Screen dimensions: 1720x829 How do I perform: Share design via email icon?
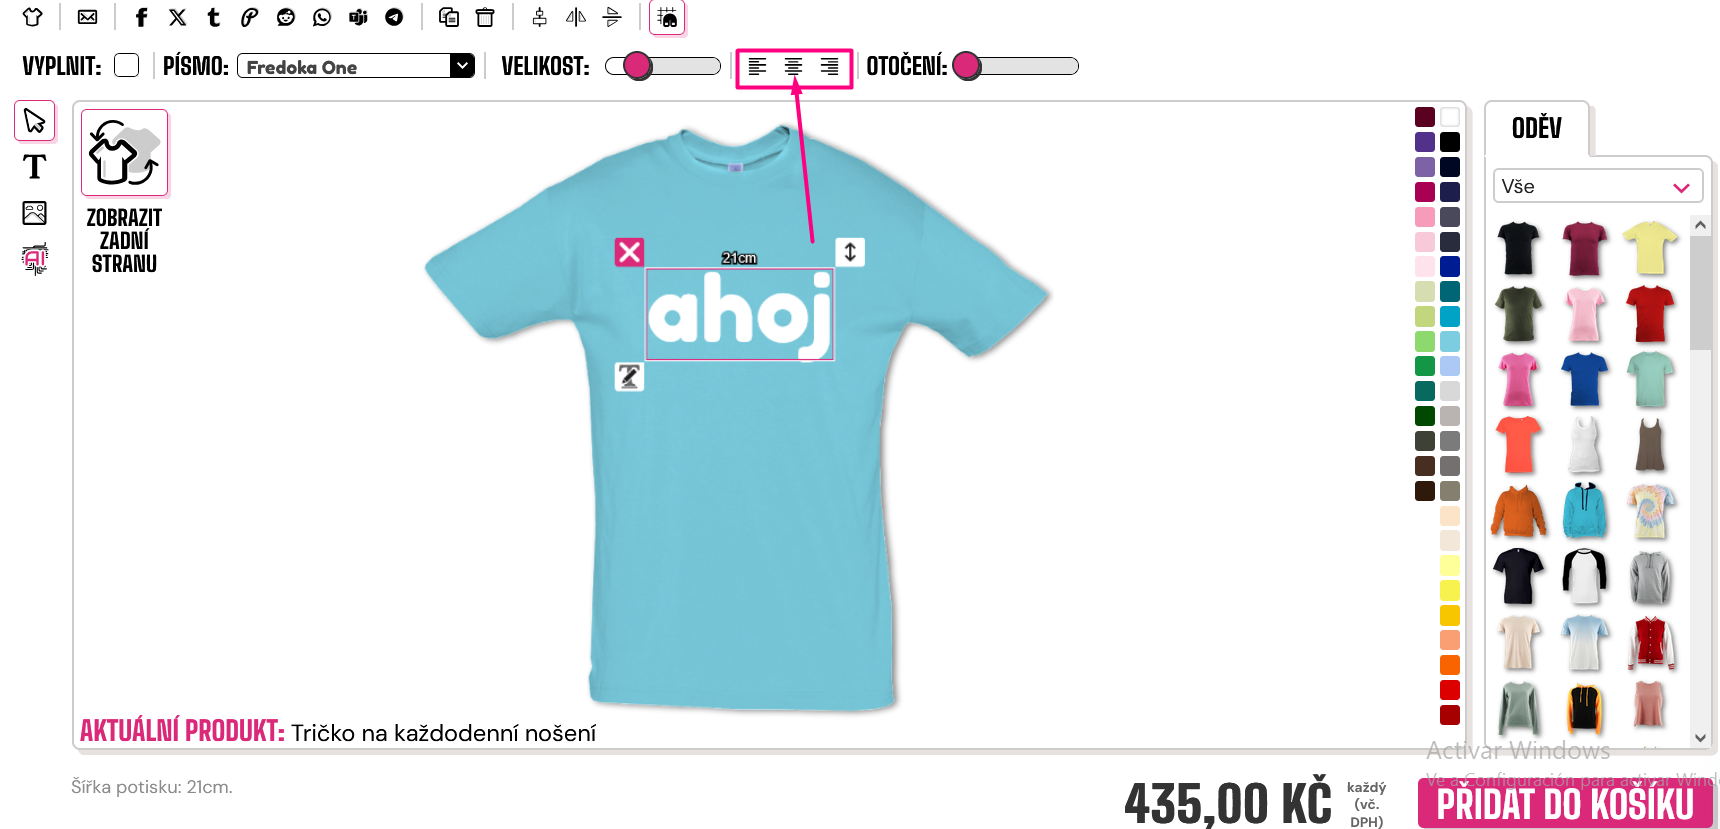coord(88,17)
